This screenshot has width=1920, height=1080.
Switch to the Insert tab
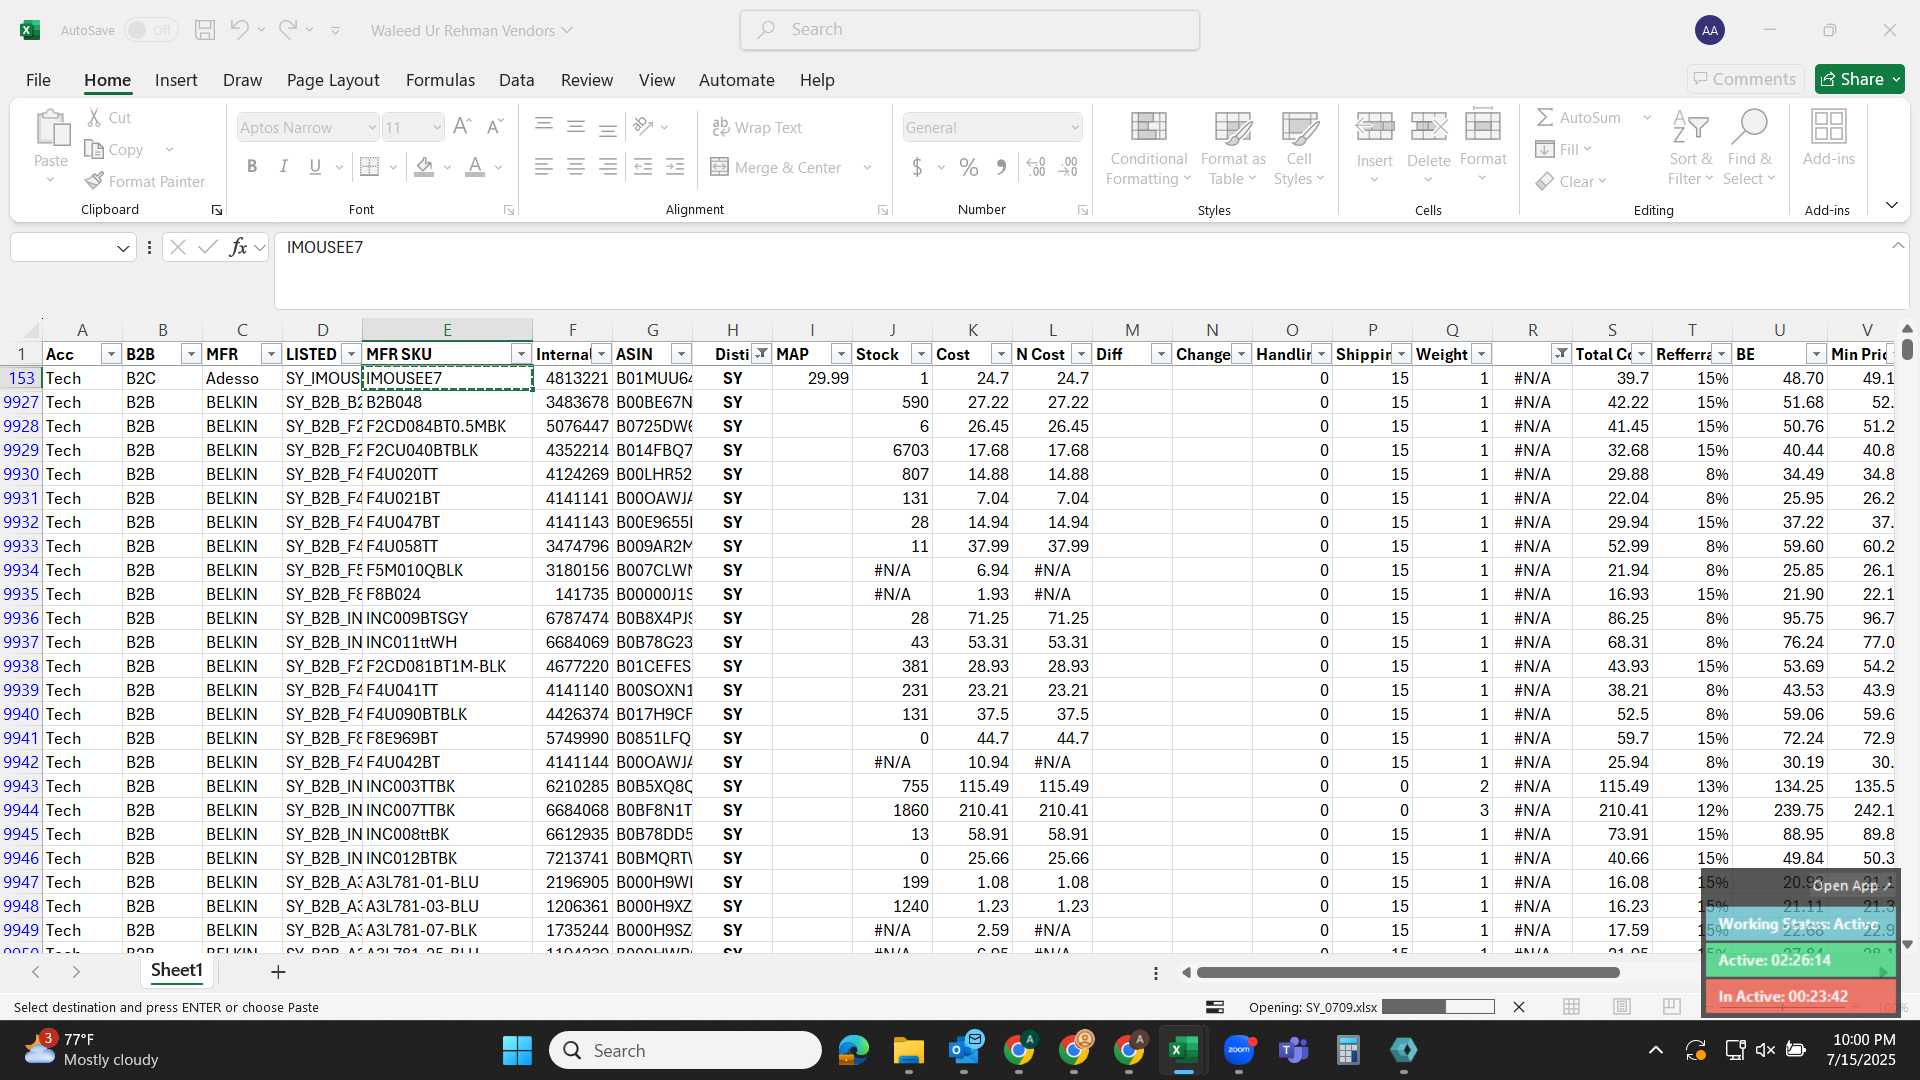176,79
